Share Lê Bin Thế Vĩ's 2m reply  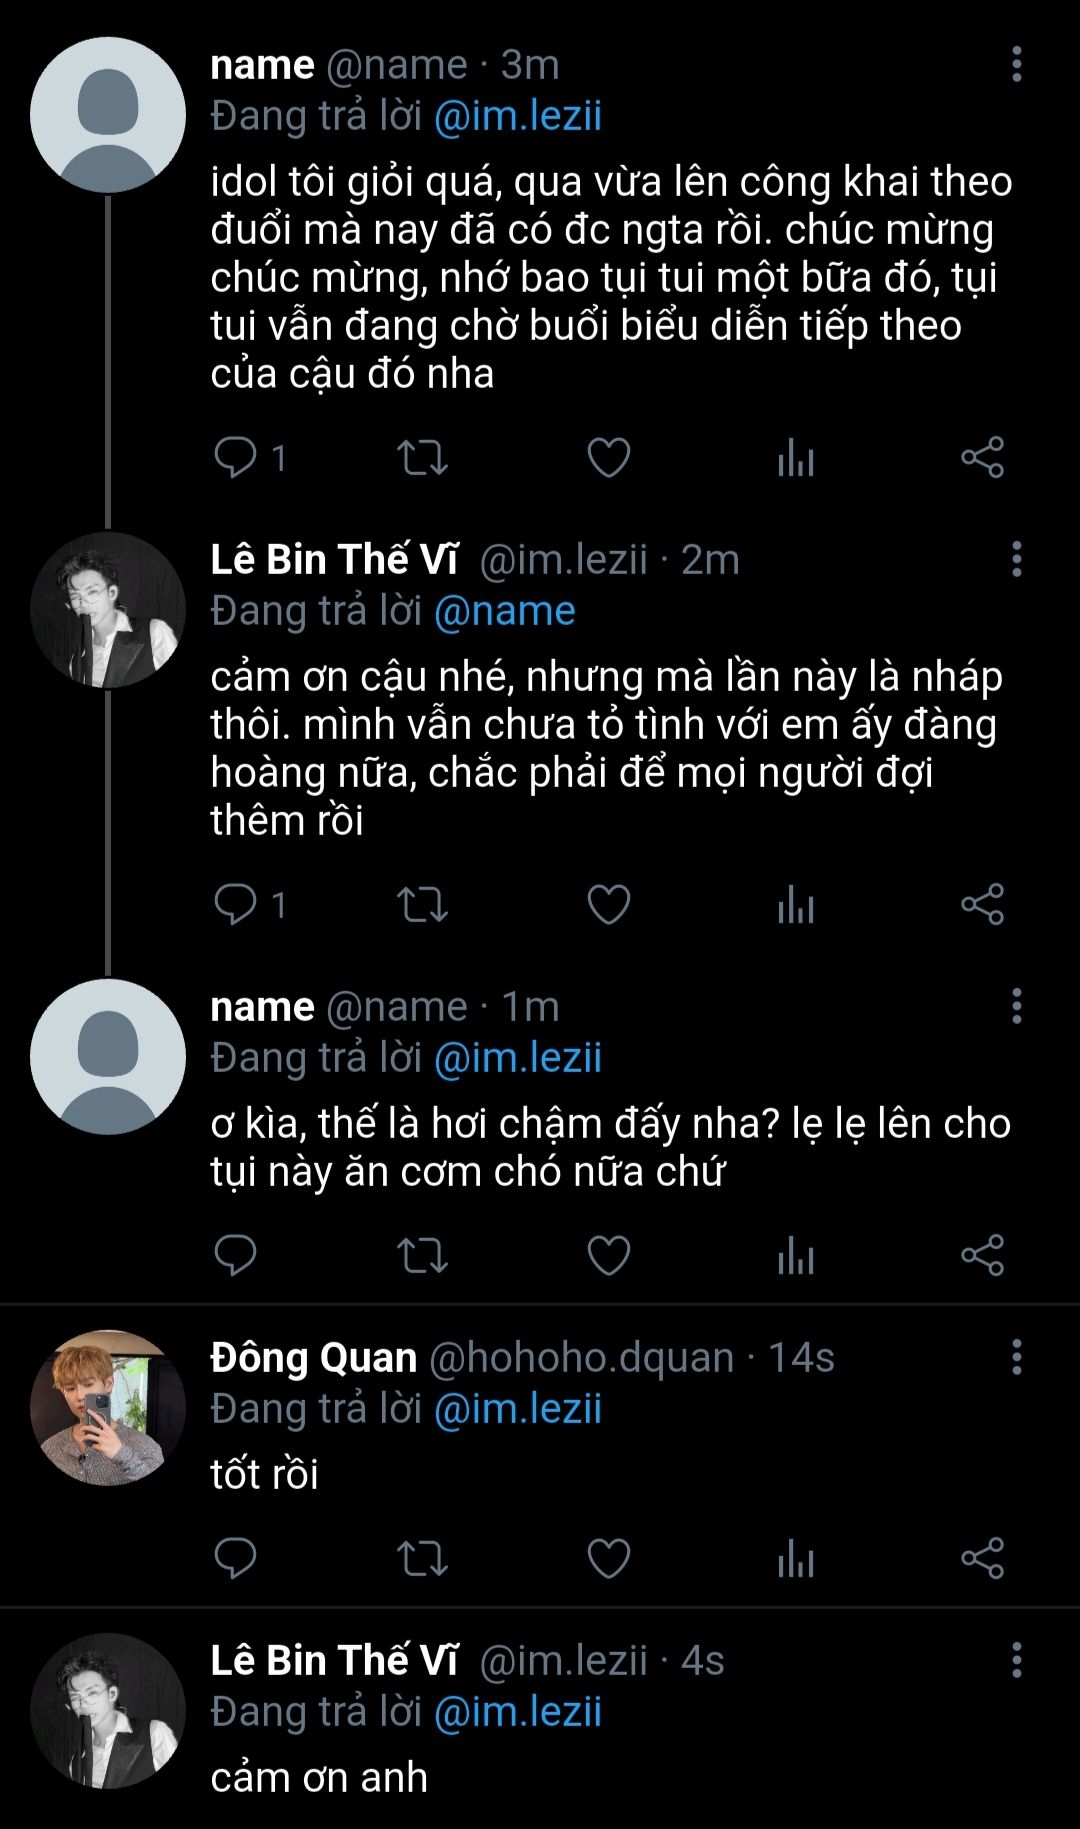pos(982,905)
